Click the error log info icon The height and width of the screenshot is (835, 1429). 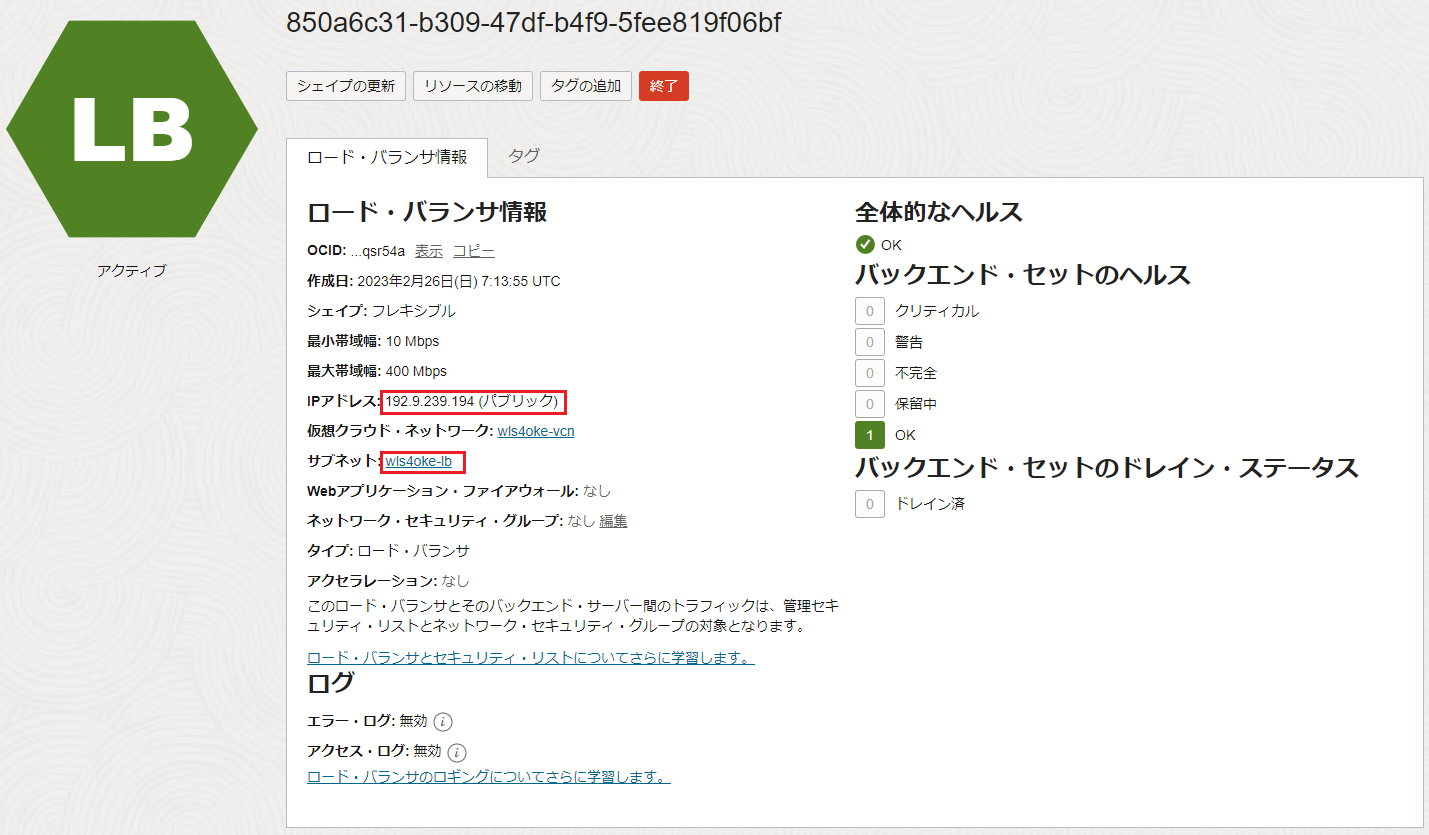tap(444, 721)
